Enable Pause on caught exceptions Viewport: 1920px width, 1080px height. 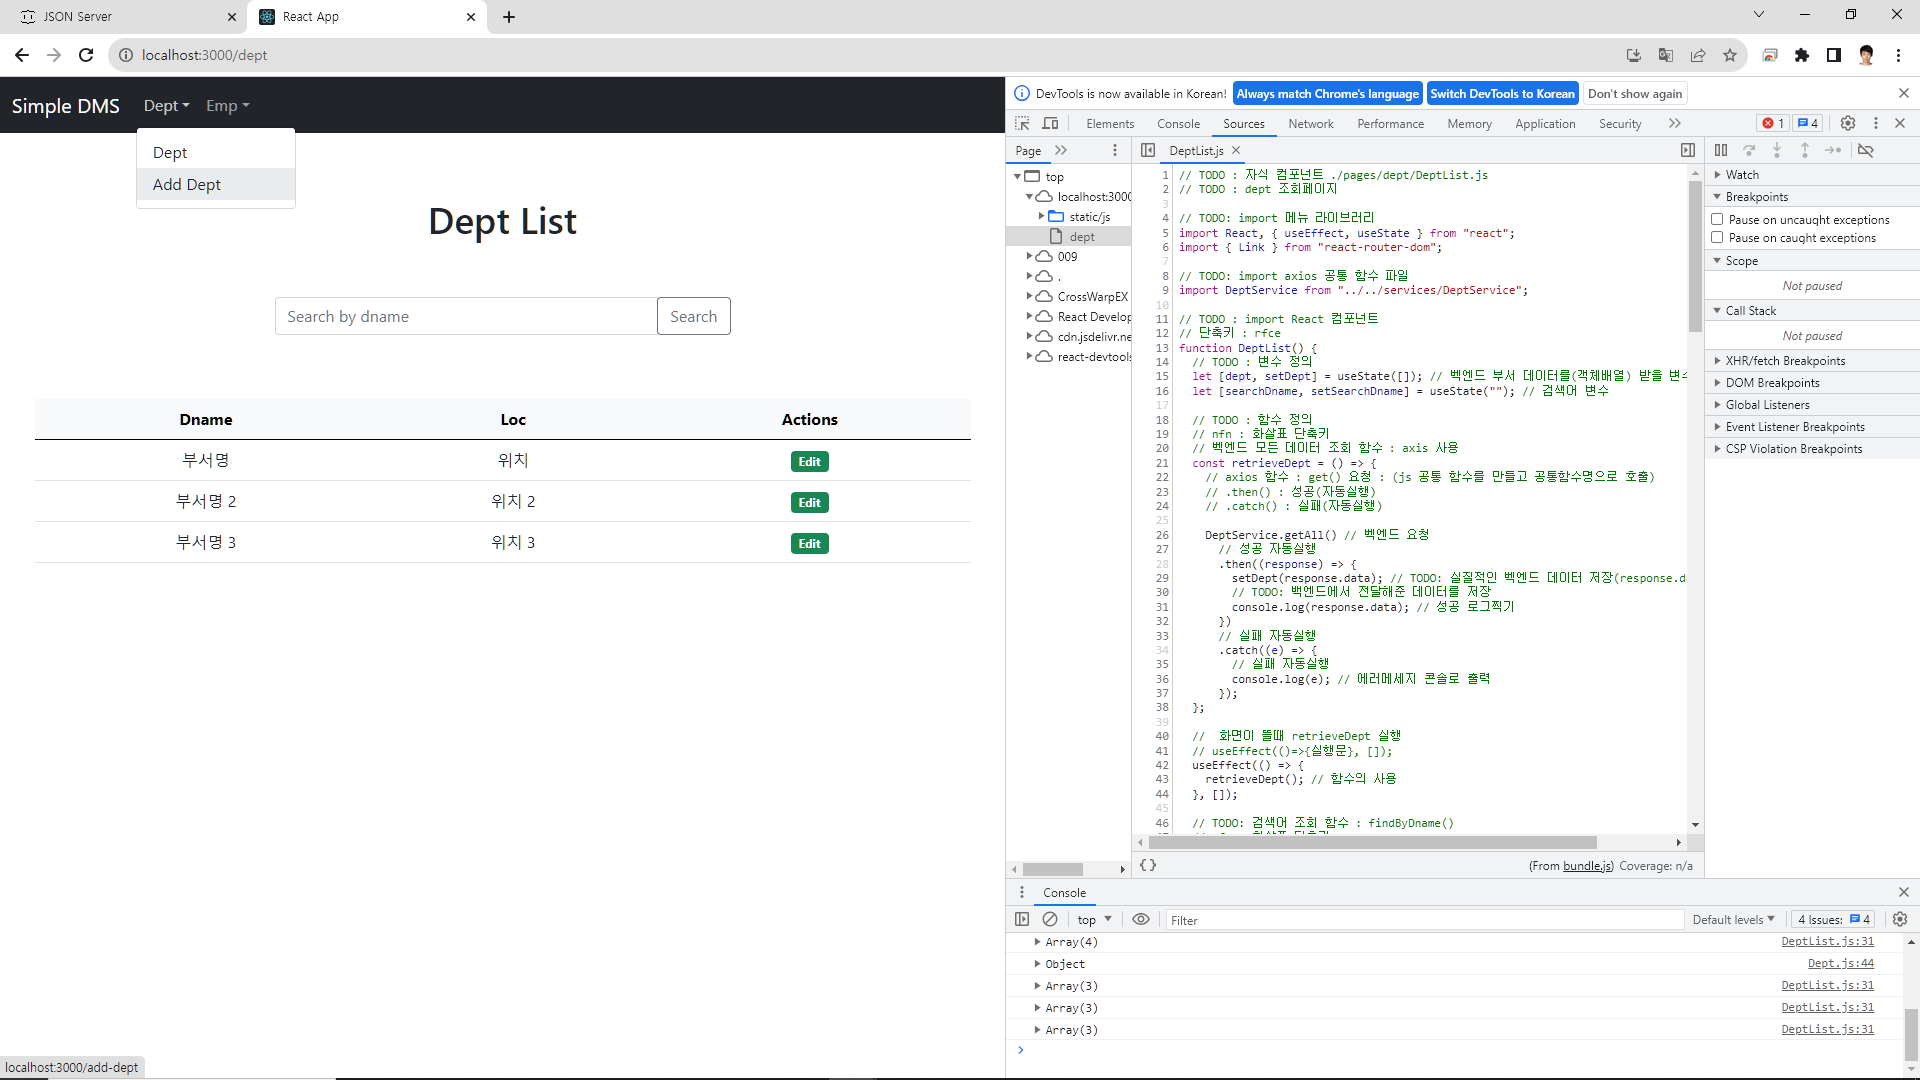[1717, 237]
